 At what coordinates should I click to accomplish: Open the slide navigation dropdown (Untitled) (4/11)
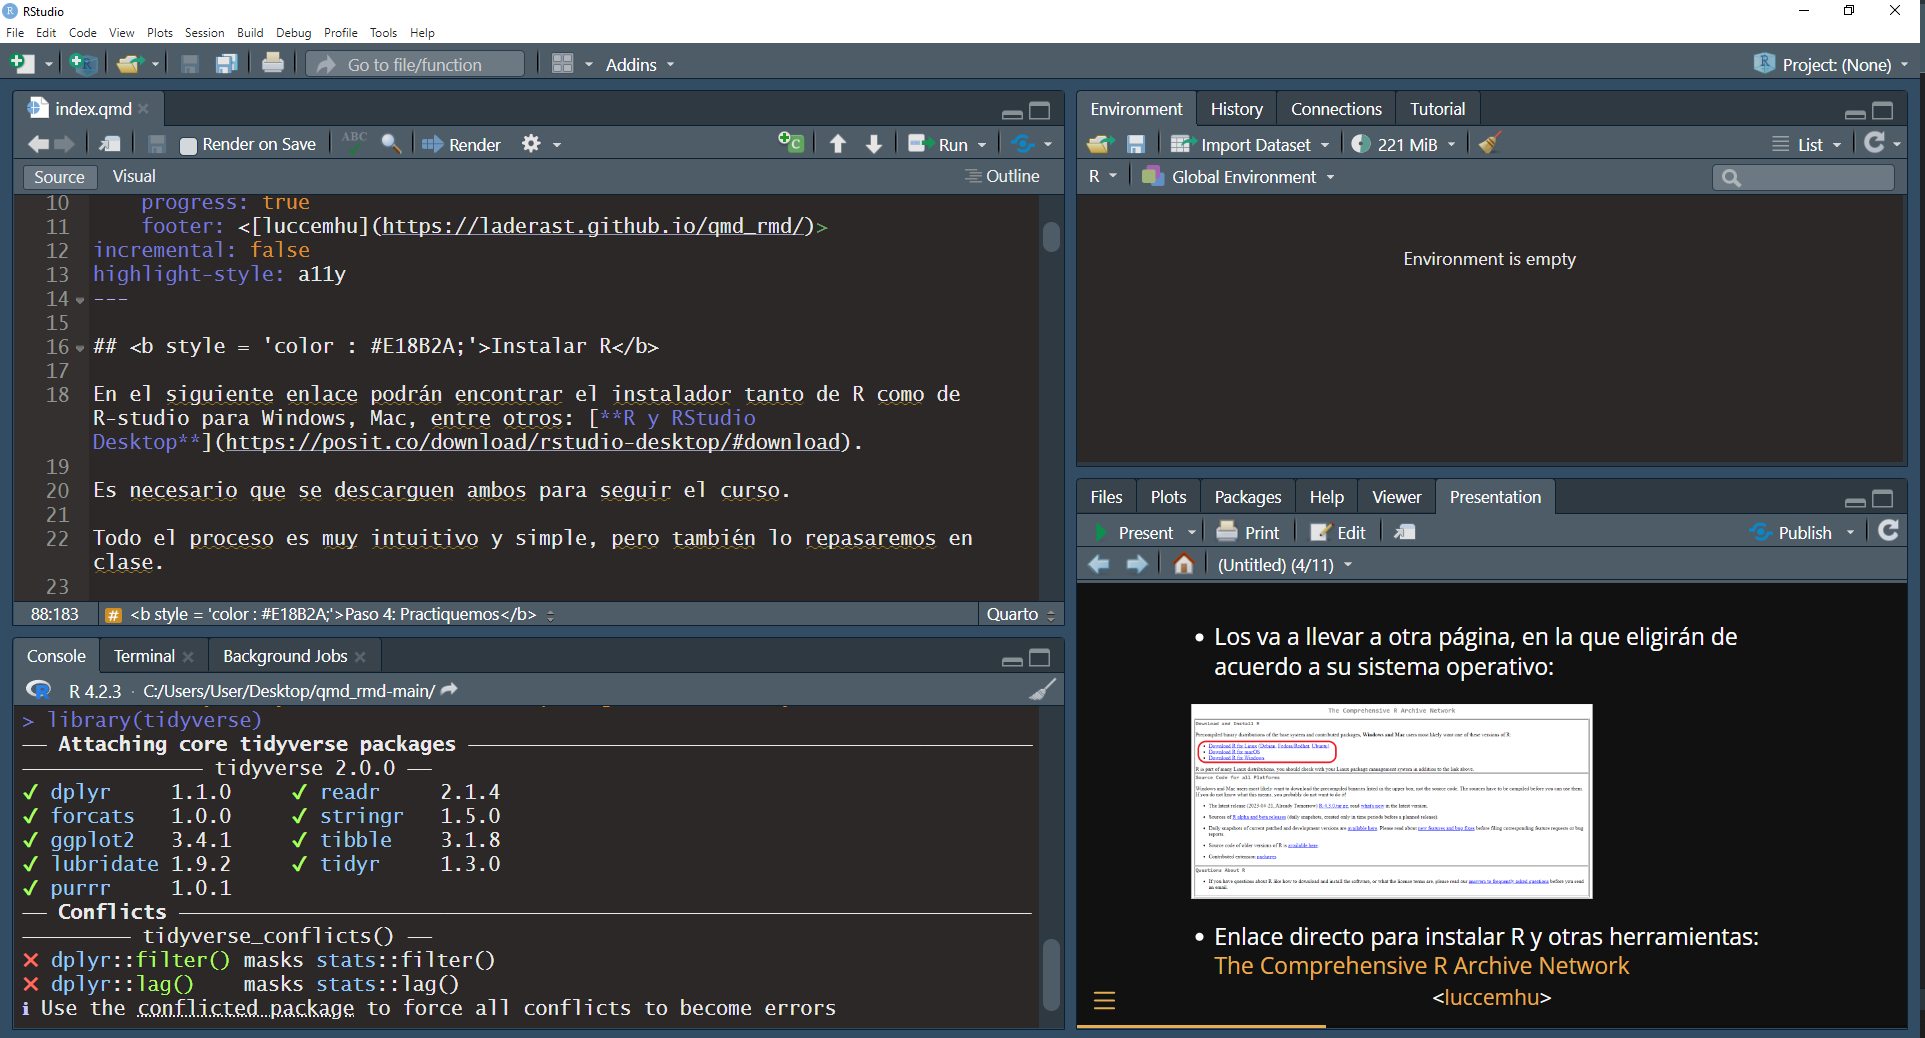tap(1284, 564)
